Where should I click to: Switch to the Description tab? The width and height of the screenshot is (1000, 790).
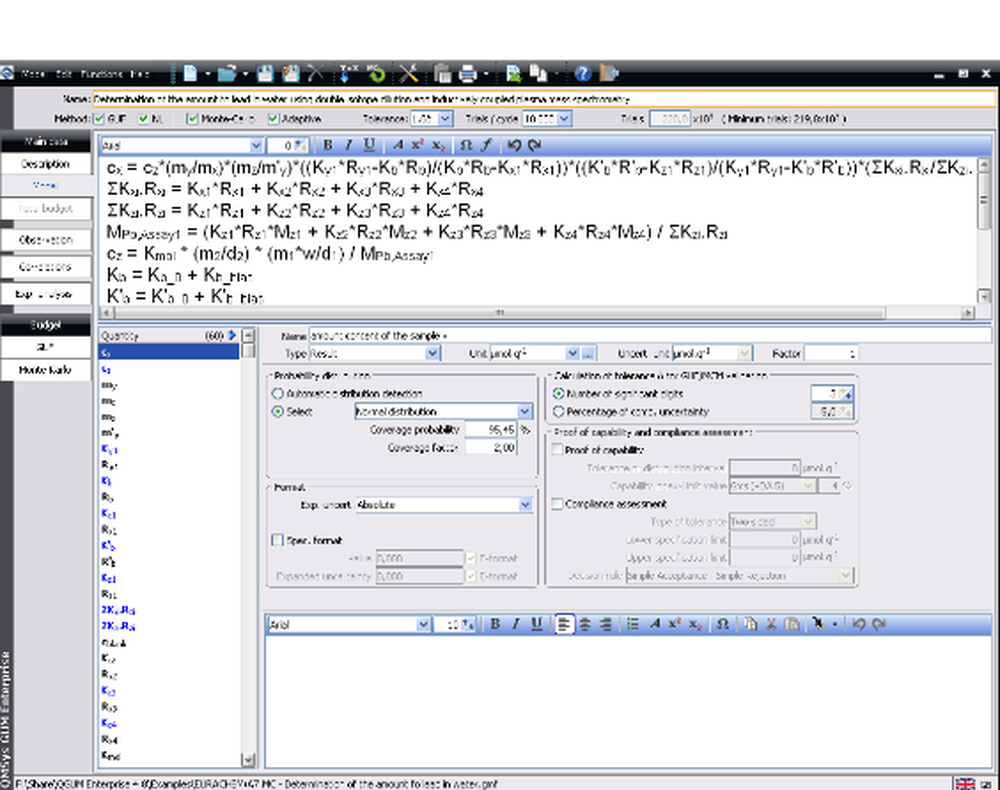45,164
